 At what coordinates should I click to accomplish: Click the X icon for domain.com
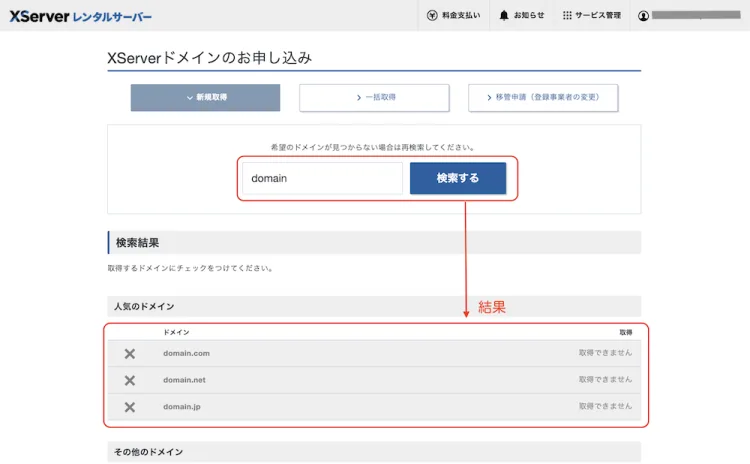tap(130, 354)
